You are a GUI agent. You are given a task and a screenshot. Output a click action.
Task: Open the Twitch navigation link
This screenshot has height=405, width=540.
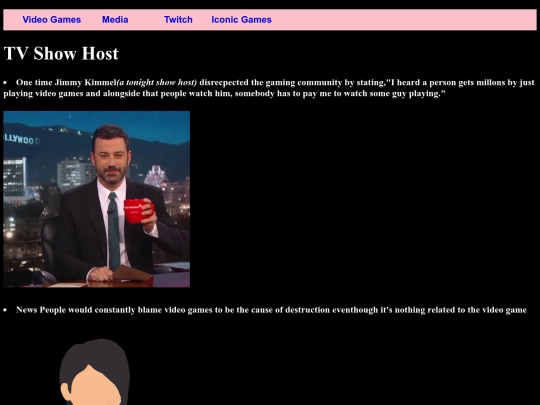tap(178, 20)
